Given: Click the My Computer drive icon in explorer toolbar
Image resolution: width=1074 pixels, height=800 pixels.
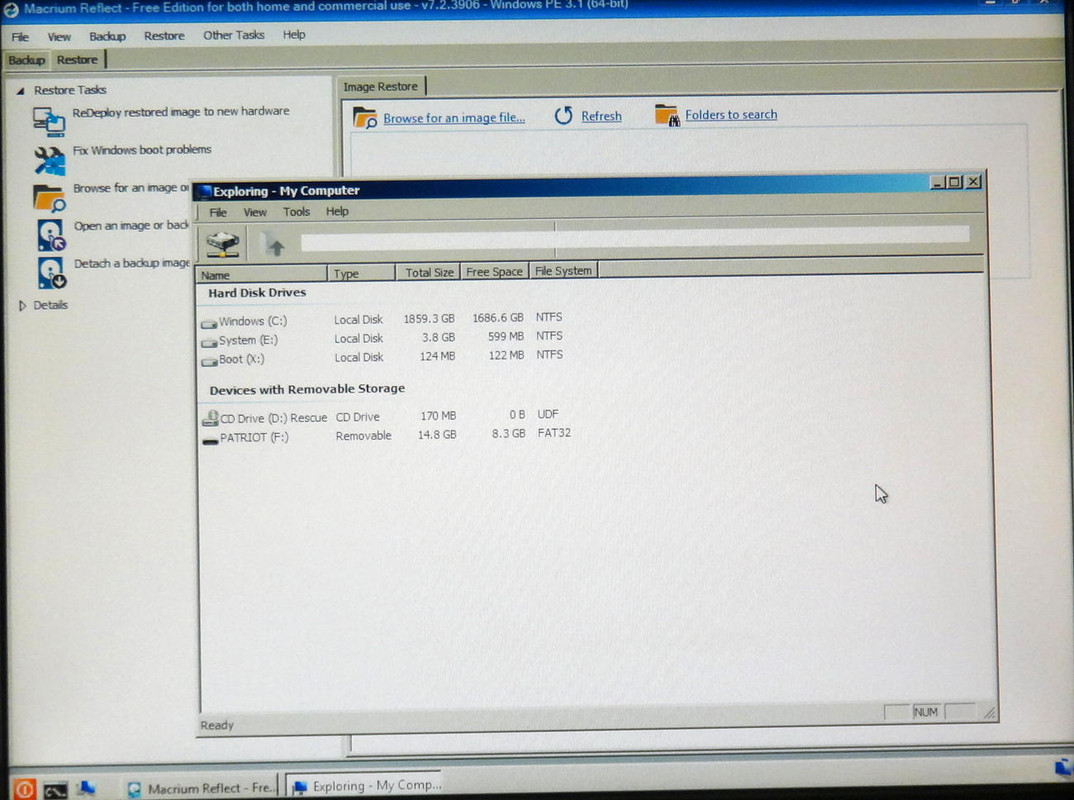Looking at the screenshot, I should point(223,244).
